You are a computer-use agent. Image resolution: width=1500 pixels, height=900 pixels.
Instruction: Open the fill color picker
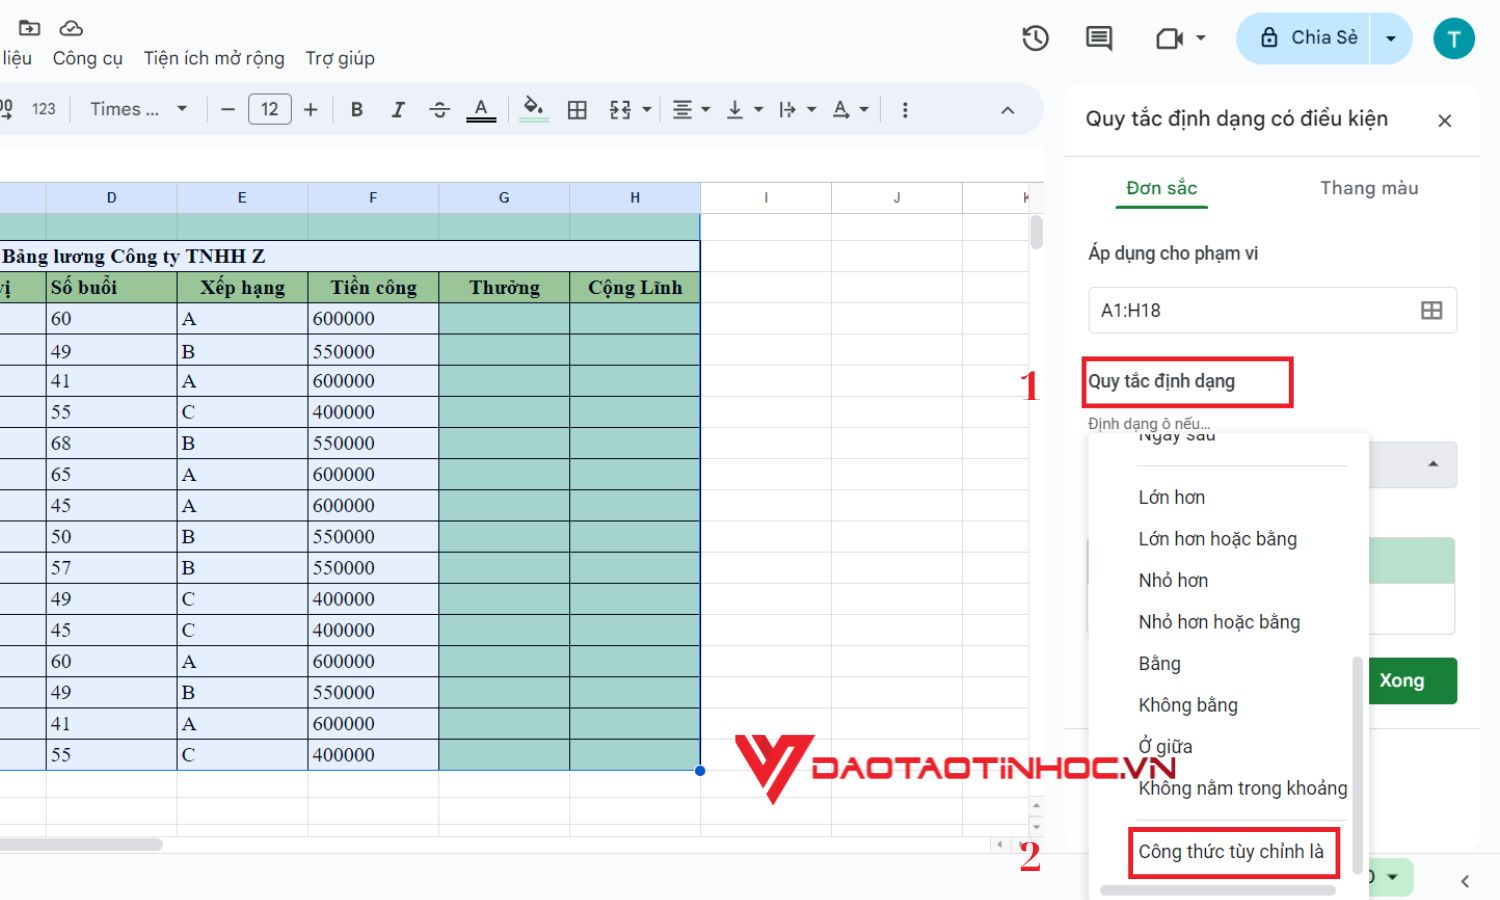coord(534,109)
